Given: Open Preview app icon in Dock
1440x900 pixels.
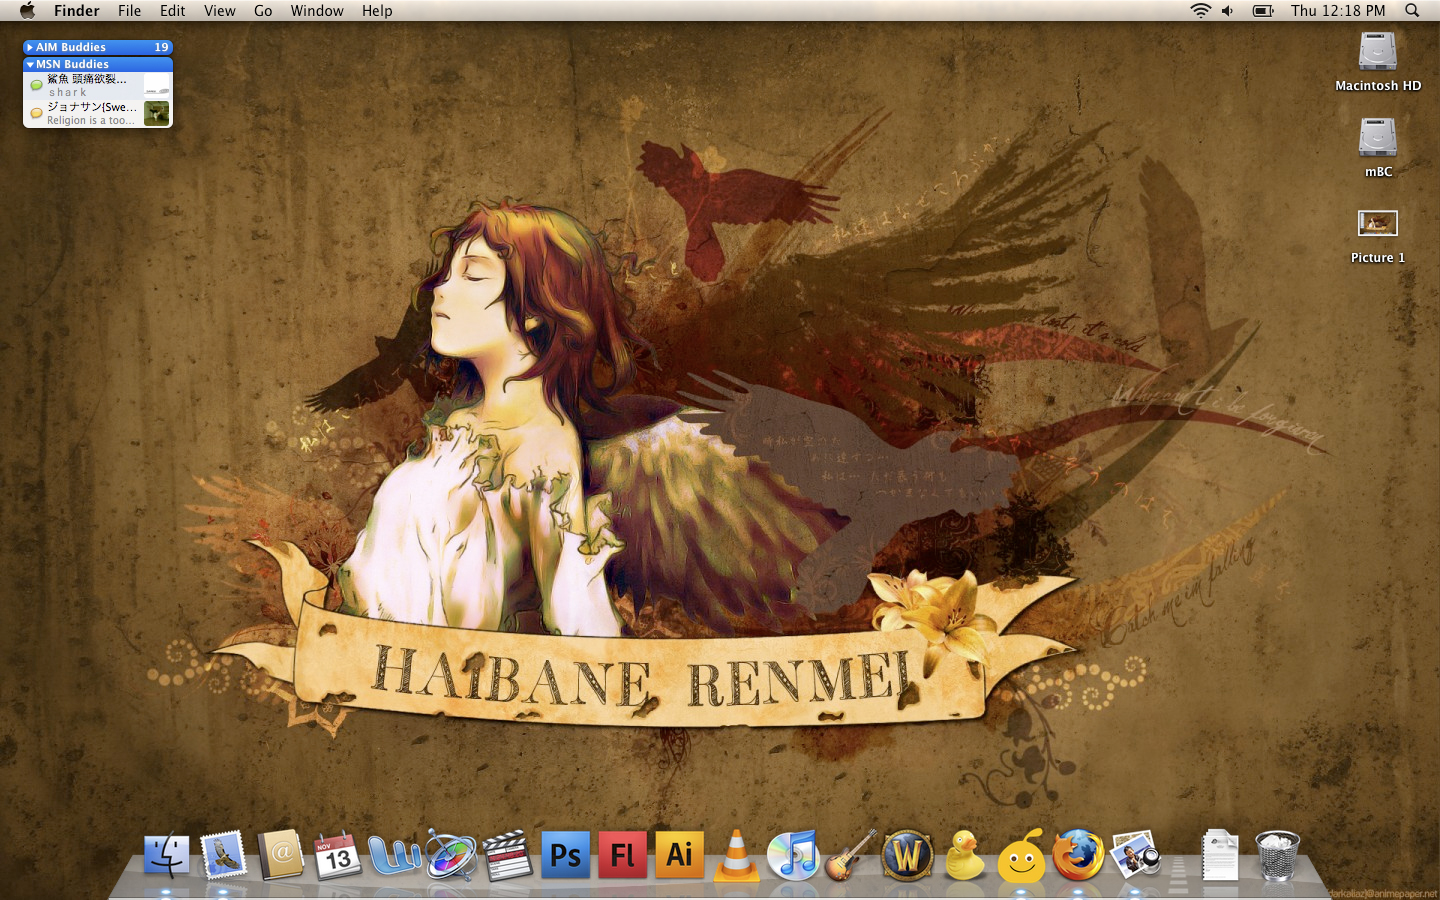Looking at the screenshot, I should click(1135, 856).
